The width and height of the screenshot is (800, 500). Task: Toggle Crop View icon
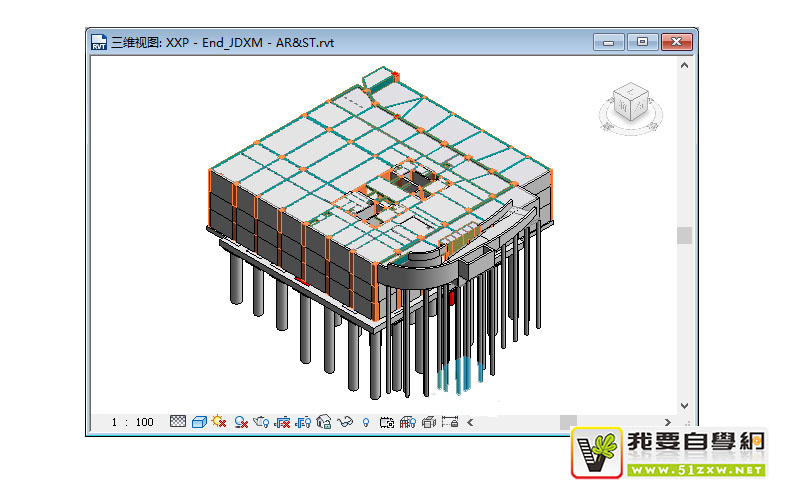pyautogui.click(x=283, y=422)
